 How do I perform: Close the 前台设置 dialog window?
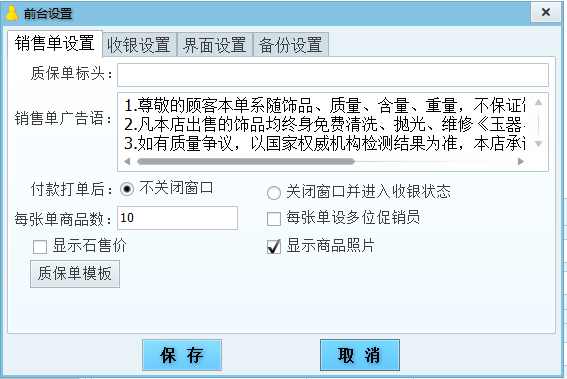coord(546,12)
